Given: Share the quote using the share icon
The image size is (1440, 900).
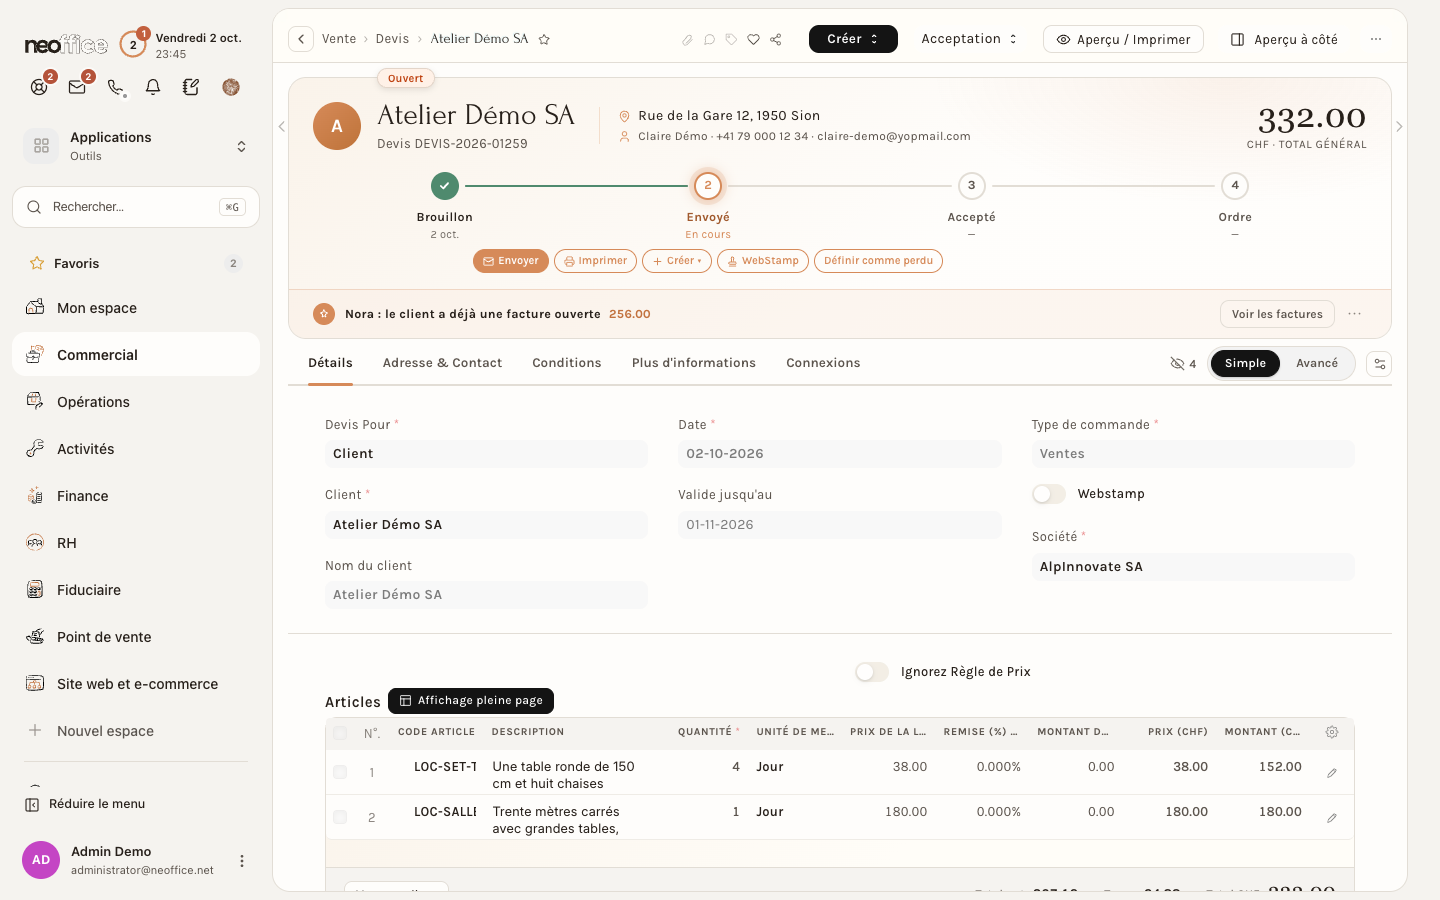Looking at the screenshot, I should tap(776, 40).
